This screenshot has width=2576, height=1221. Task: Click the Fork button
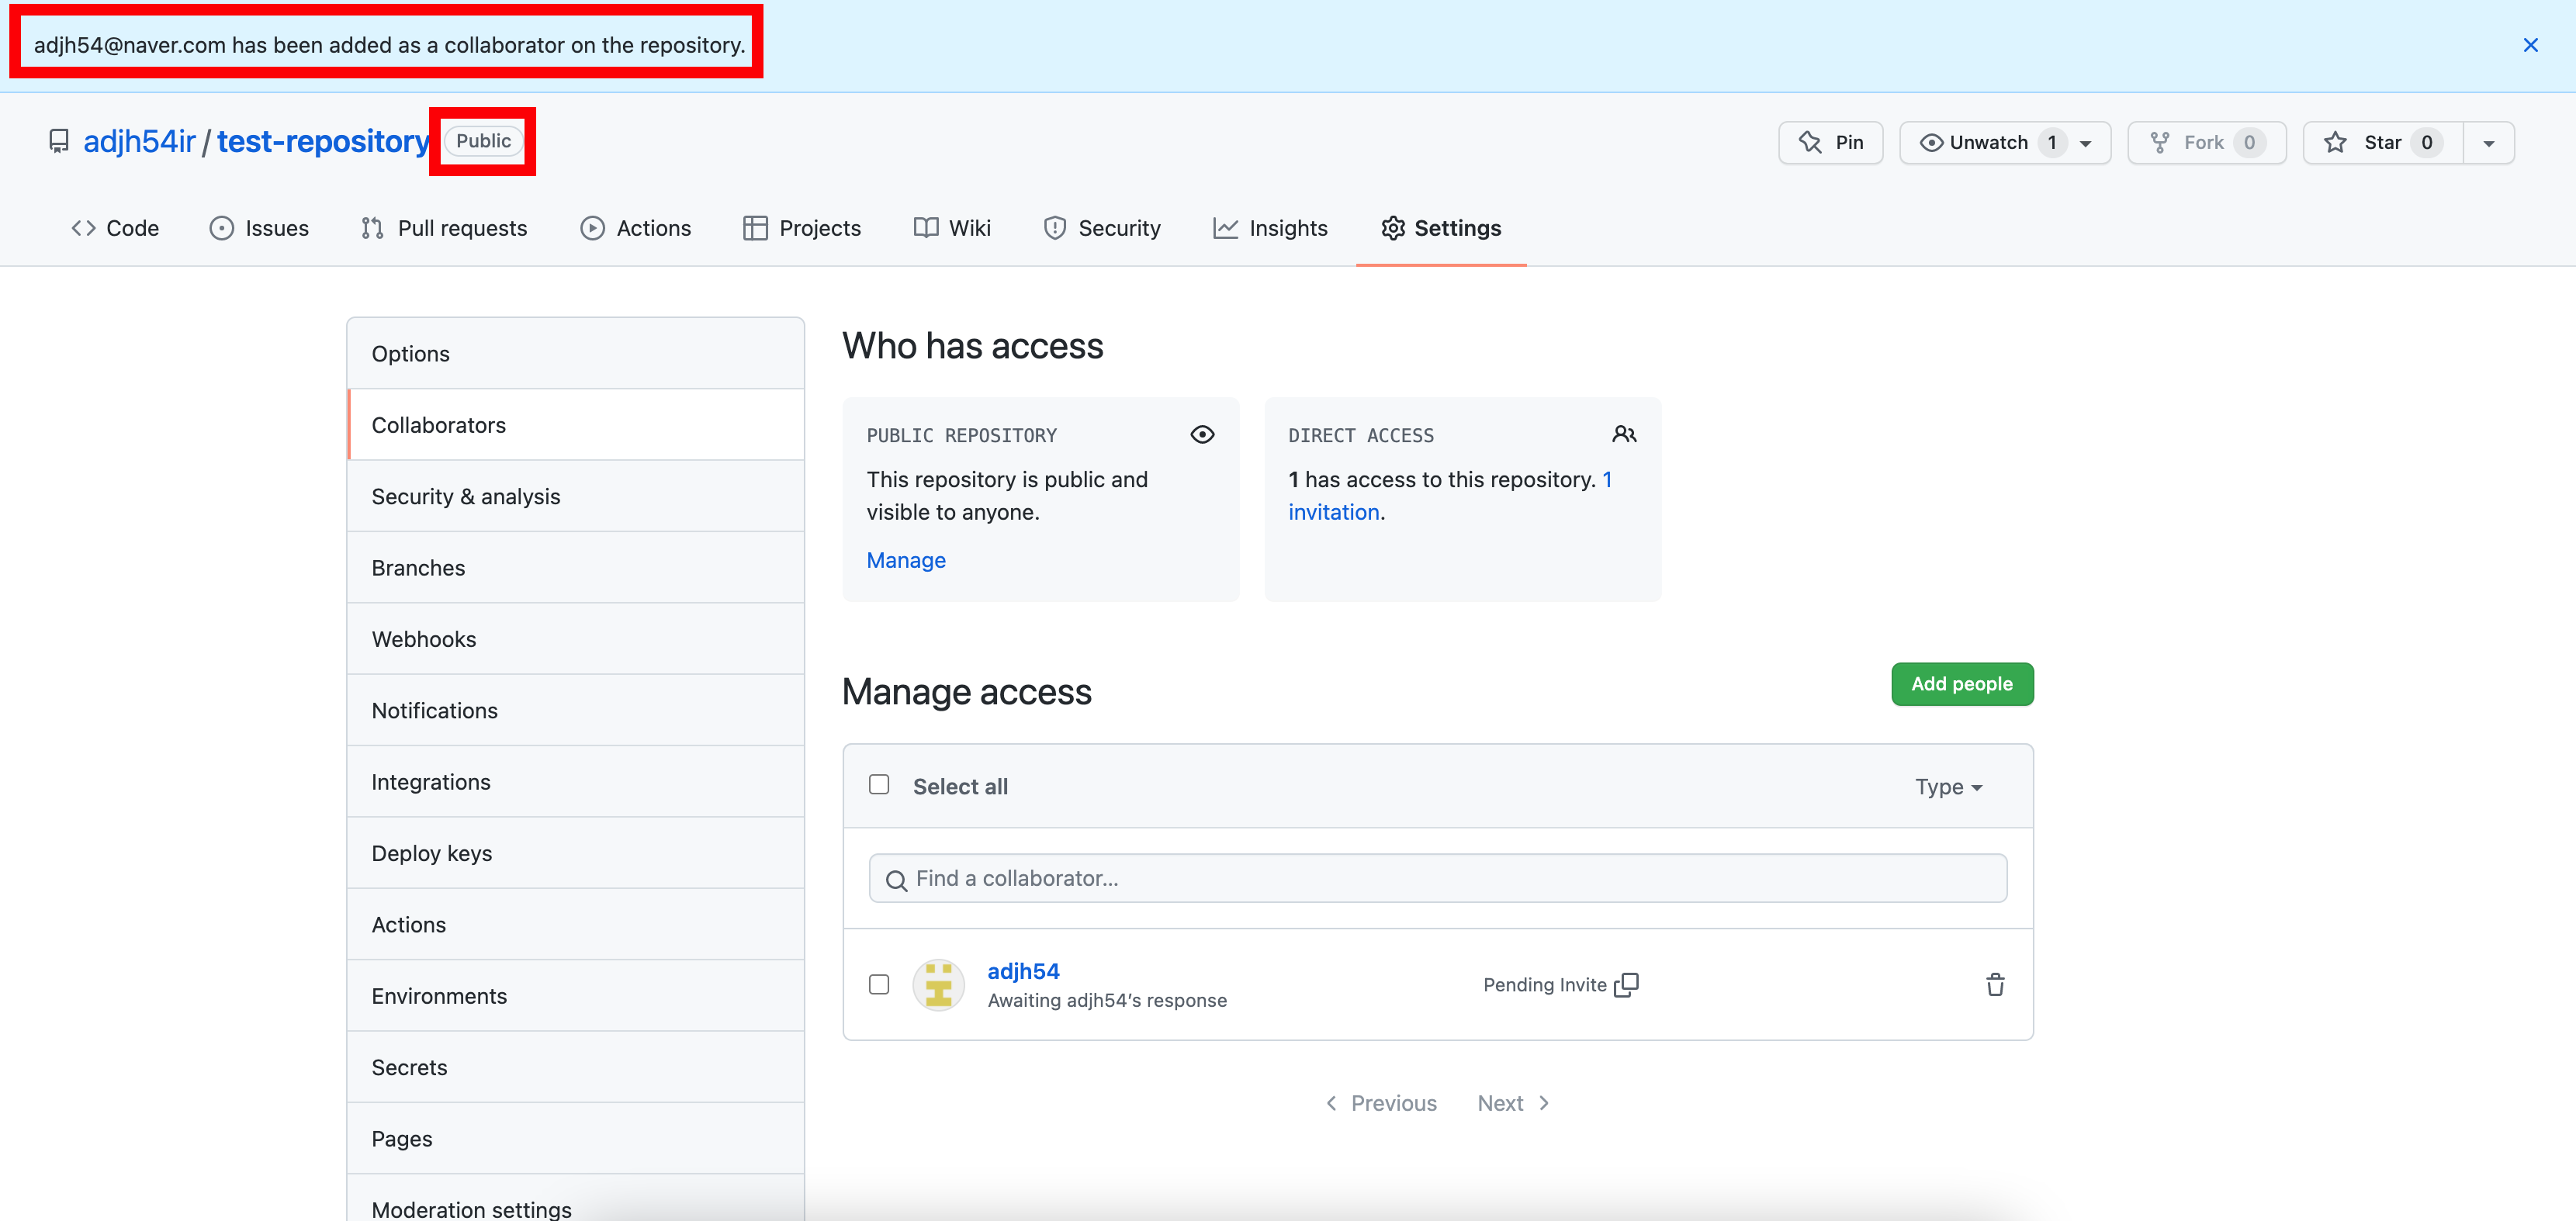pyautogui.click(x=2206, y=142)
